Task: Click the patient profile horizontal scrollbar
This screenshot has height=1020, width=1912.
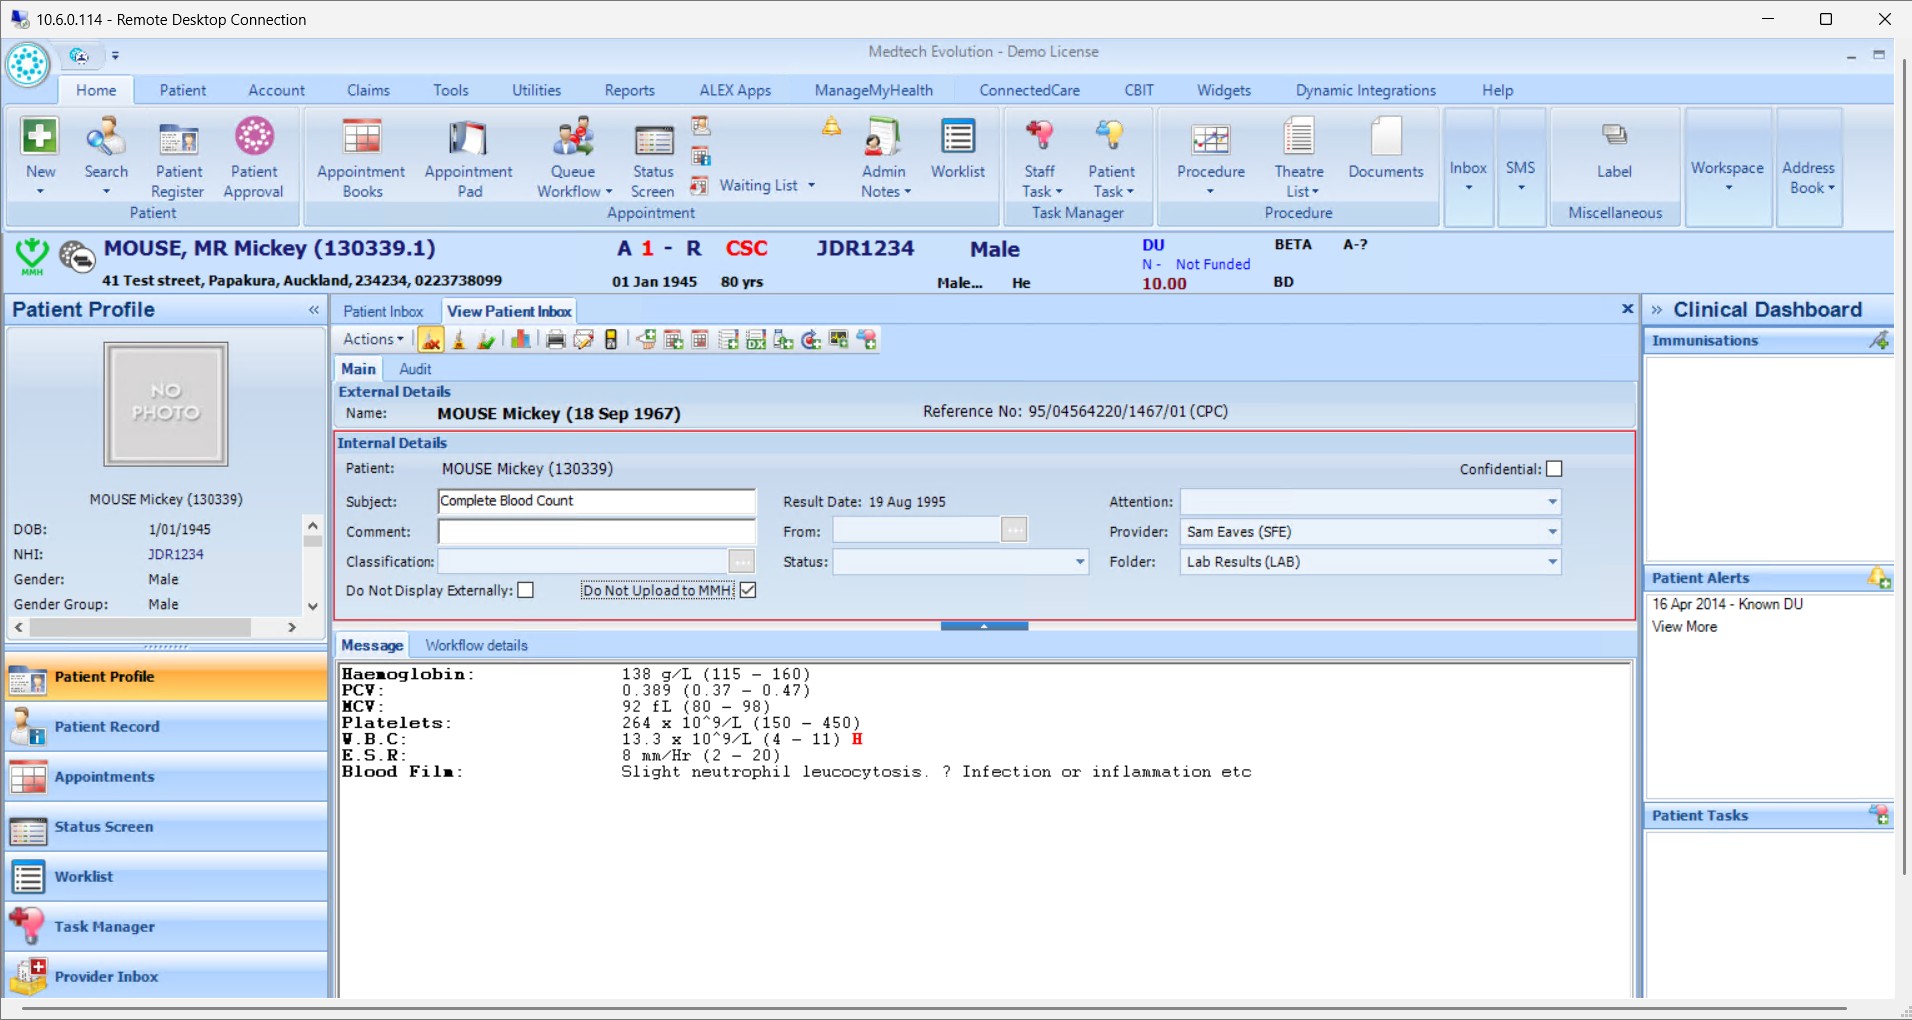Action: pyautogui.click(x=140, y=627)
